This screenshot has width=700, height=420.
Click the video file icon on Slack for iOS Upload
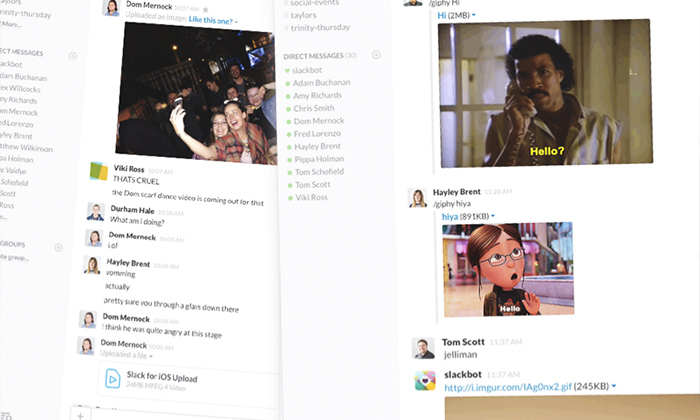pyautogui.click(x=112, y=378)
